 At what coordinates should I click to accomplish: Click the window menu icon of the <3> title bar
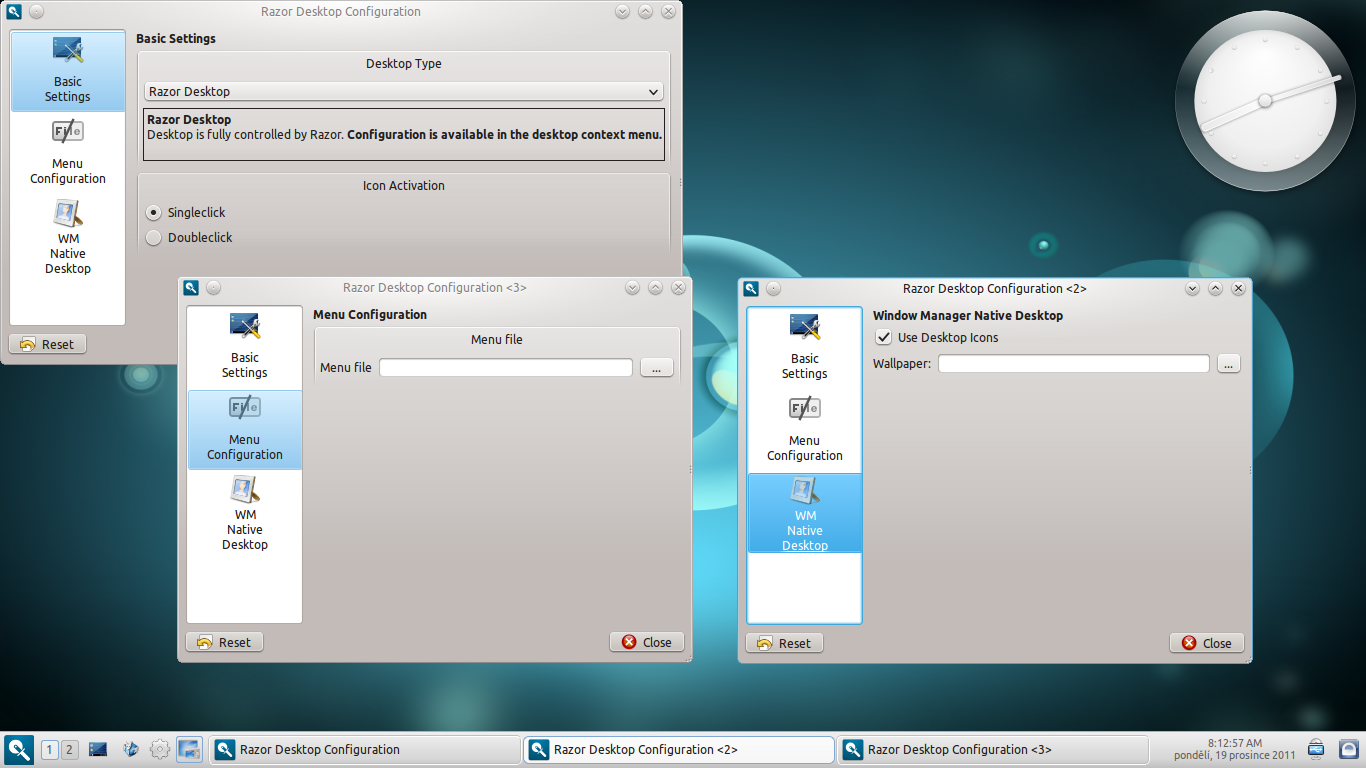pos(191,287)
